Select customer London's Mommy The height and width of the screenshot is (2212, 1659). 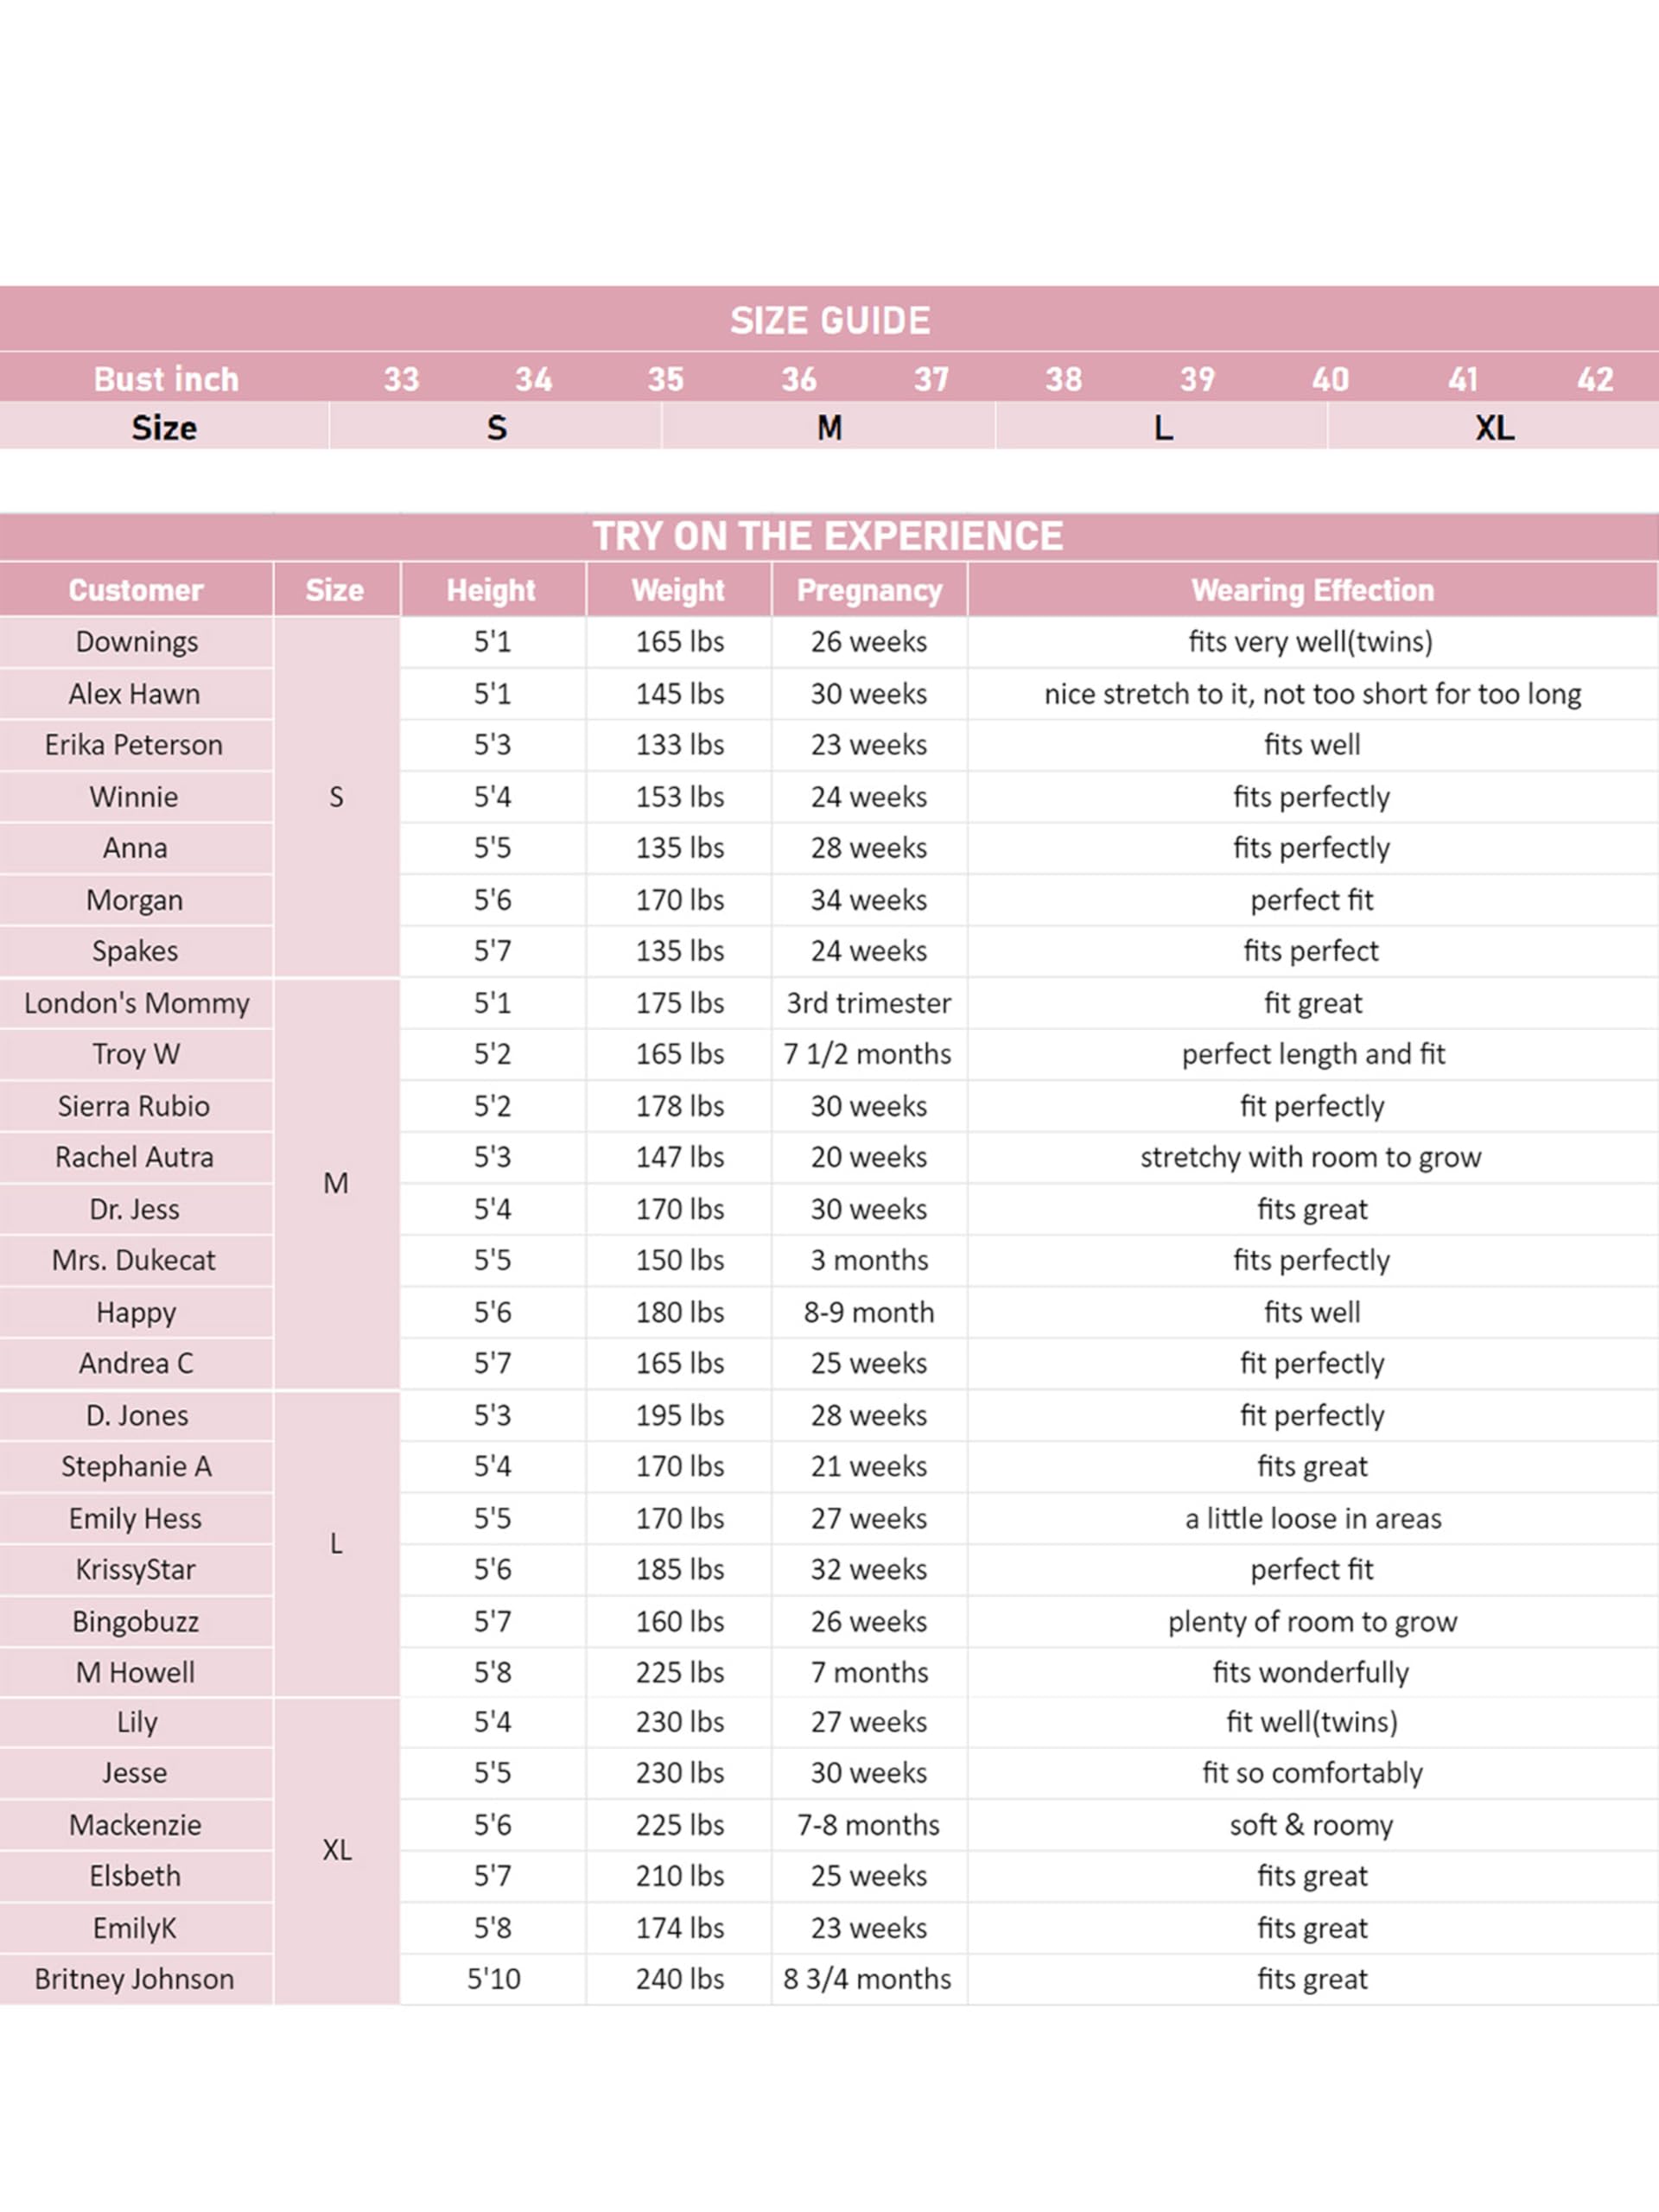[136, 1003]
